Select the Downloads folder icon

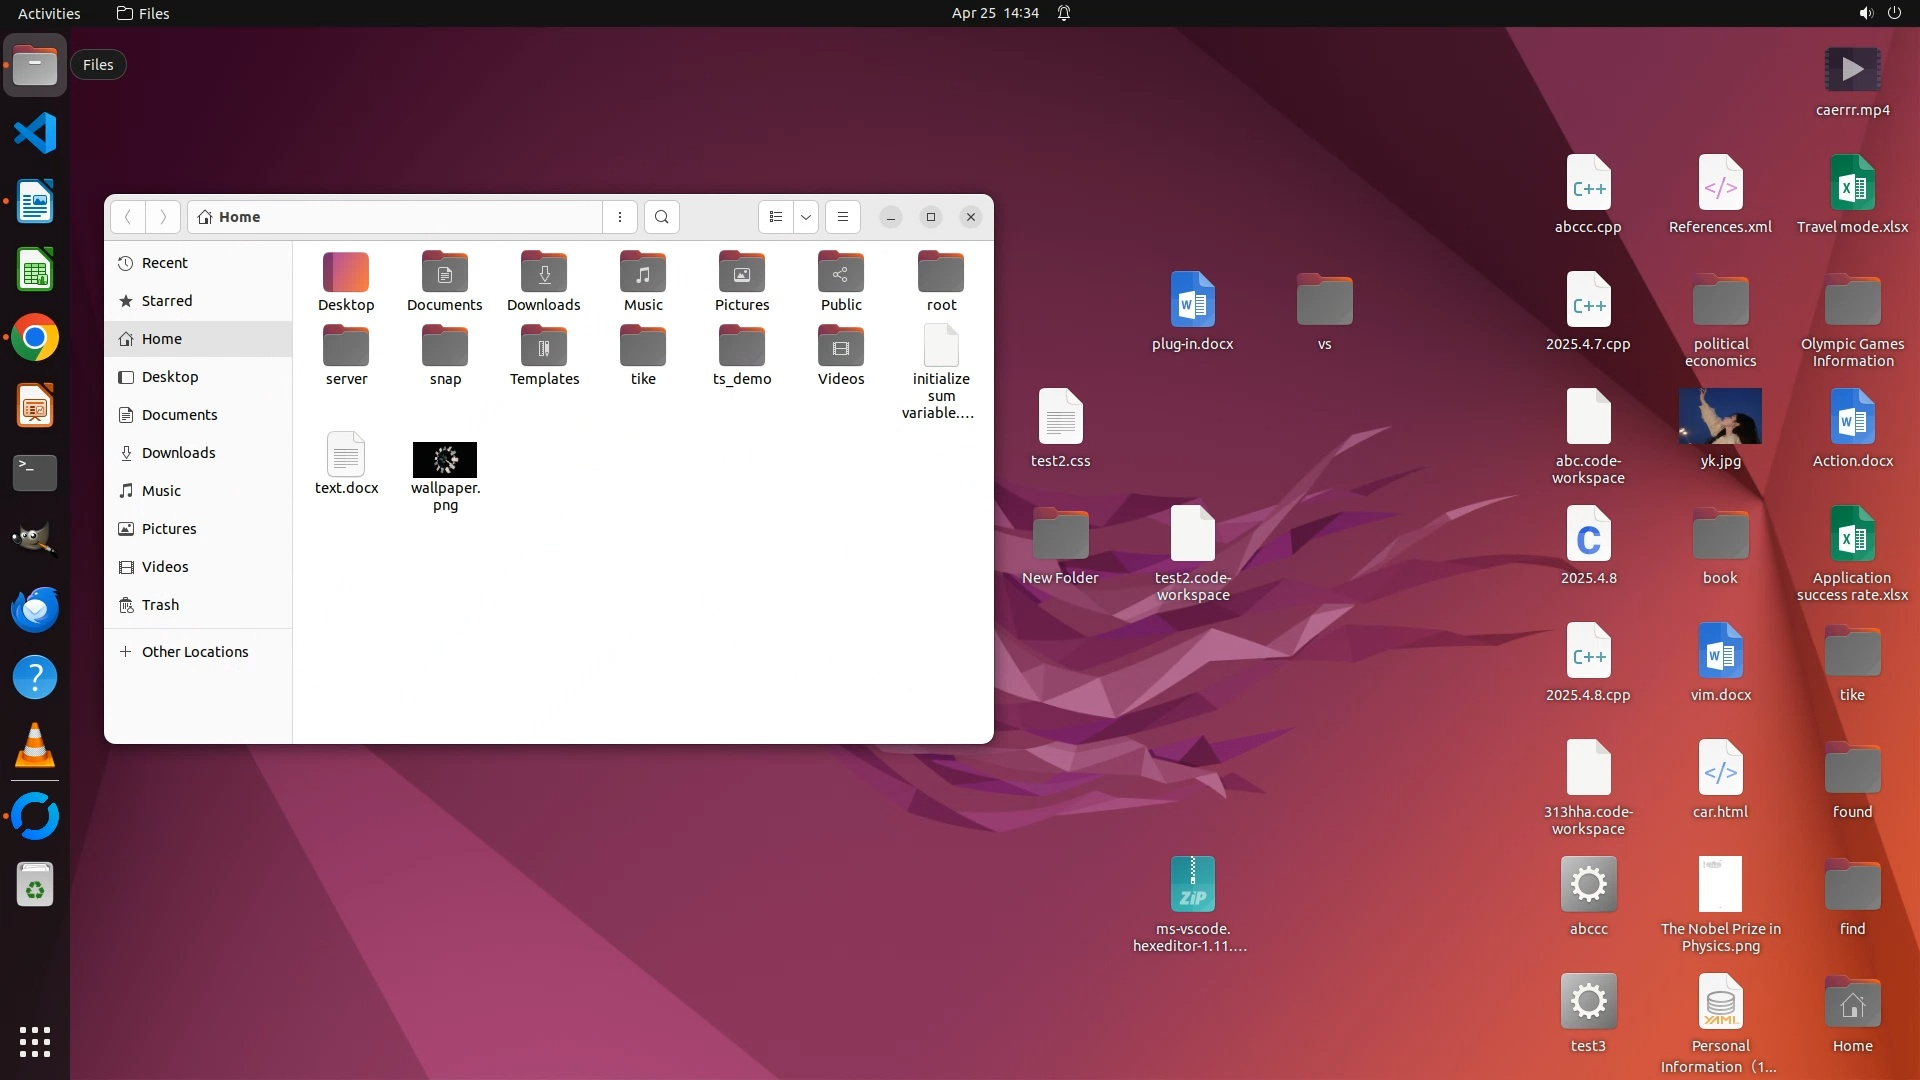(x=544, y=273)
